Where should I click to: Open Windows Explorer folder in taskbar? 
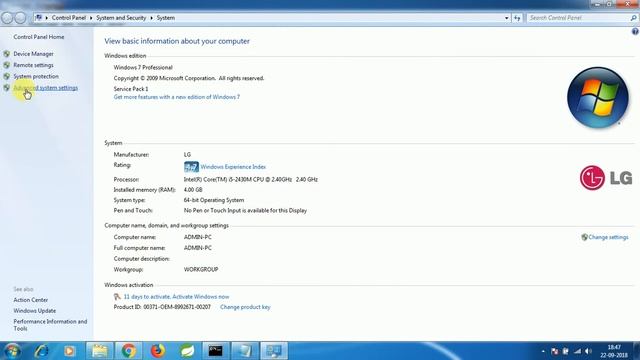click(100, 351)
